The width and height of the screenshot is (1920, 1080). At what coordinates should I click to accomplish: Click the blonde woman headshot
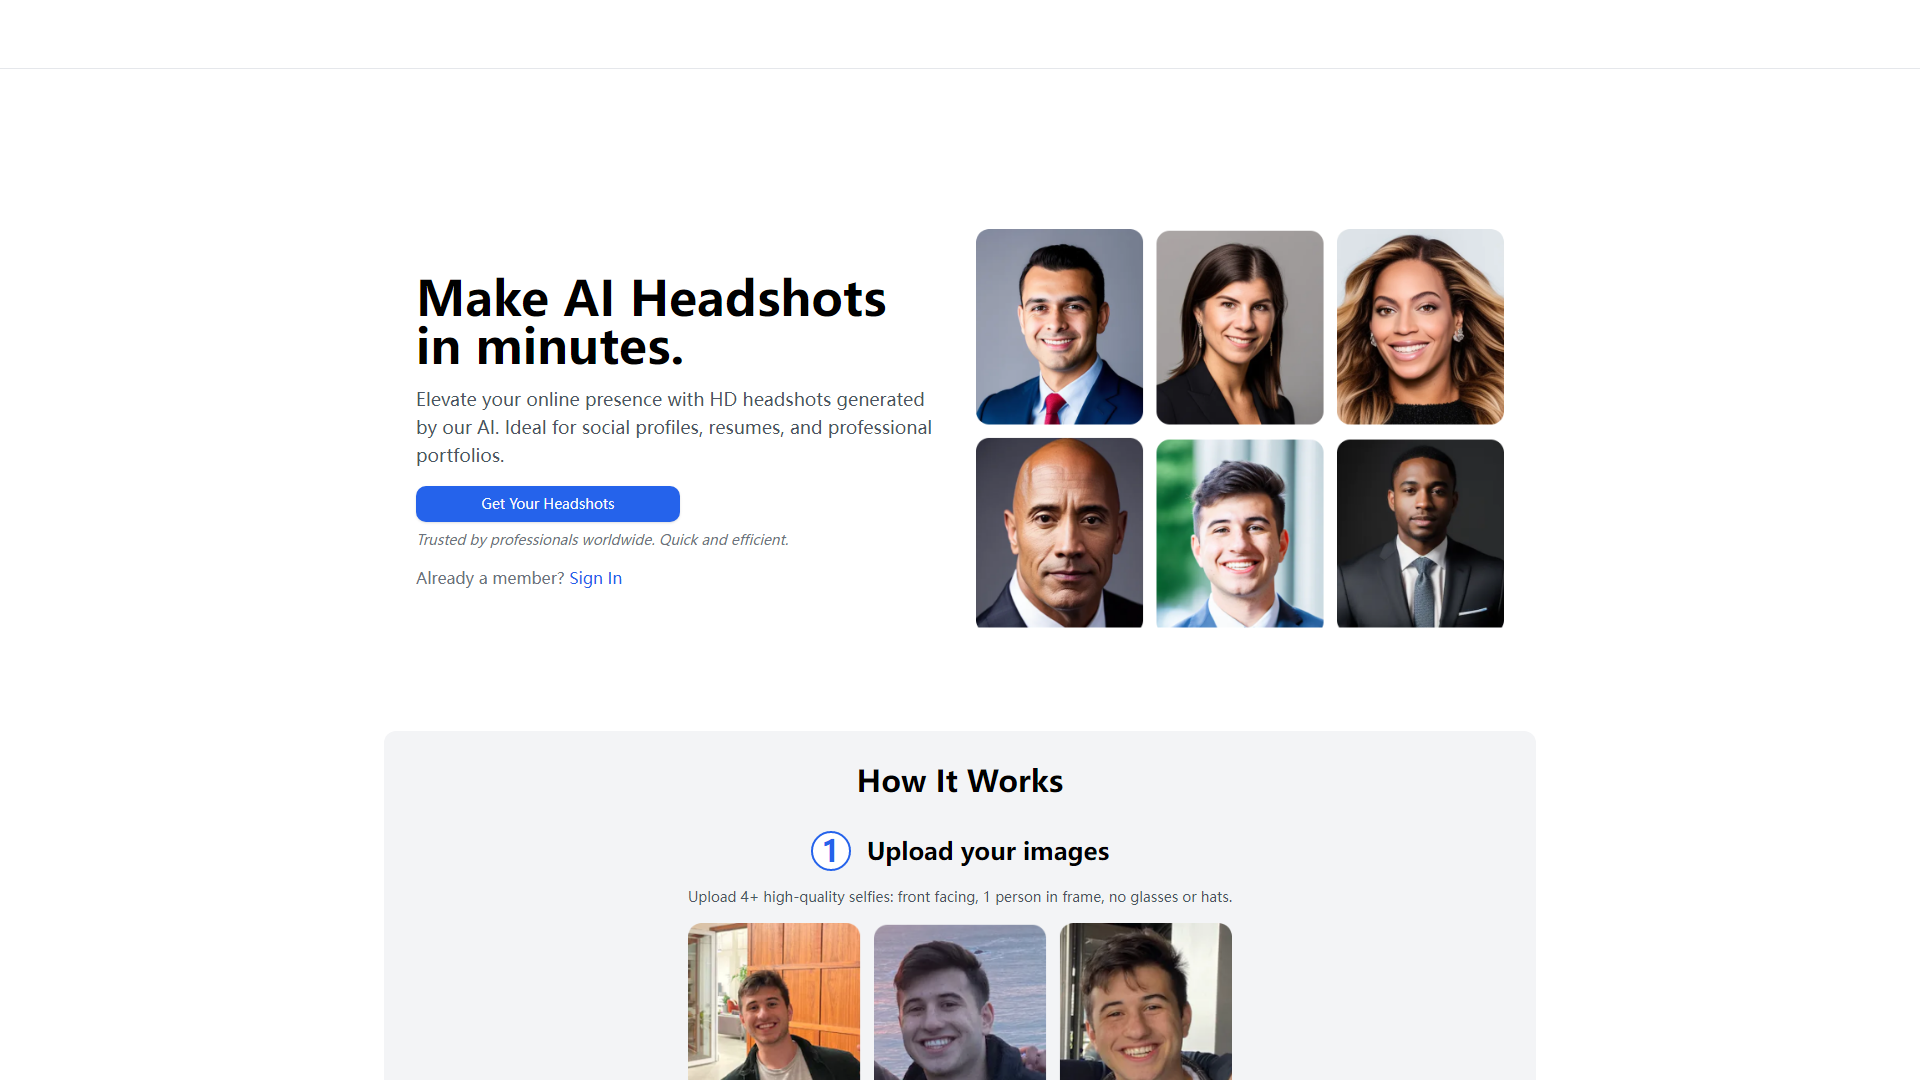[1419, 324]
